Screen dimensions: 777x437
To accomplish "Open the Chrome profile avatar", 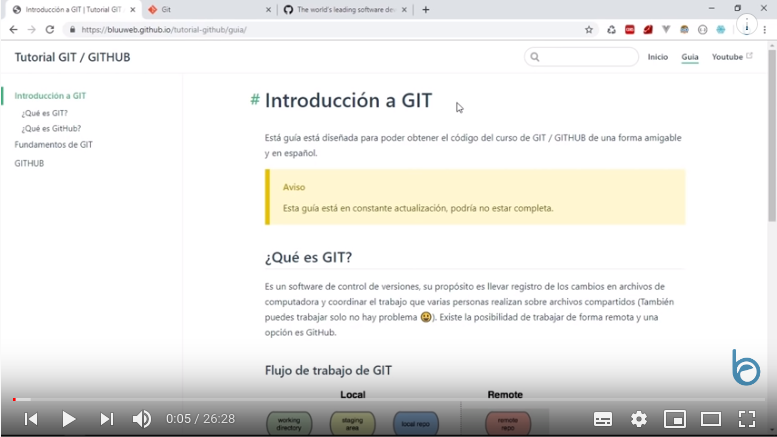I will 746,25.
